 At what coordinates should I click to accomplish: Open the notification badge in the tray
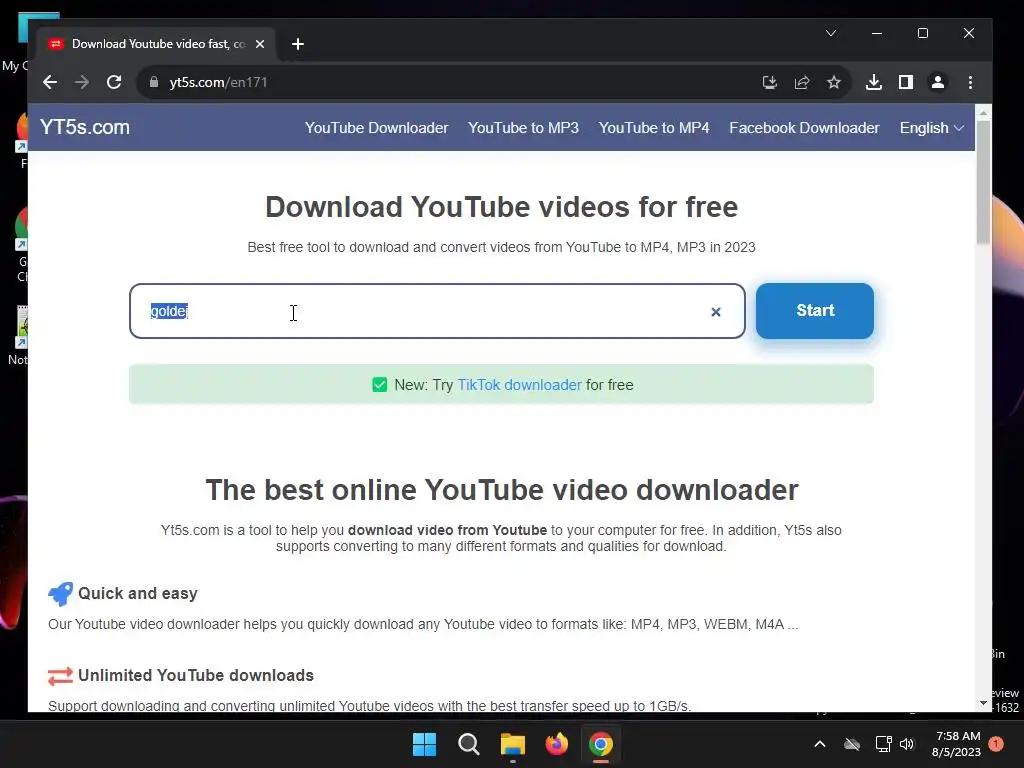(996, 744)
